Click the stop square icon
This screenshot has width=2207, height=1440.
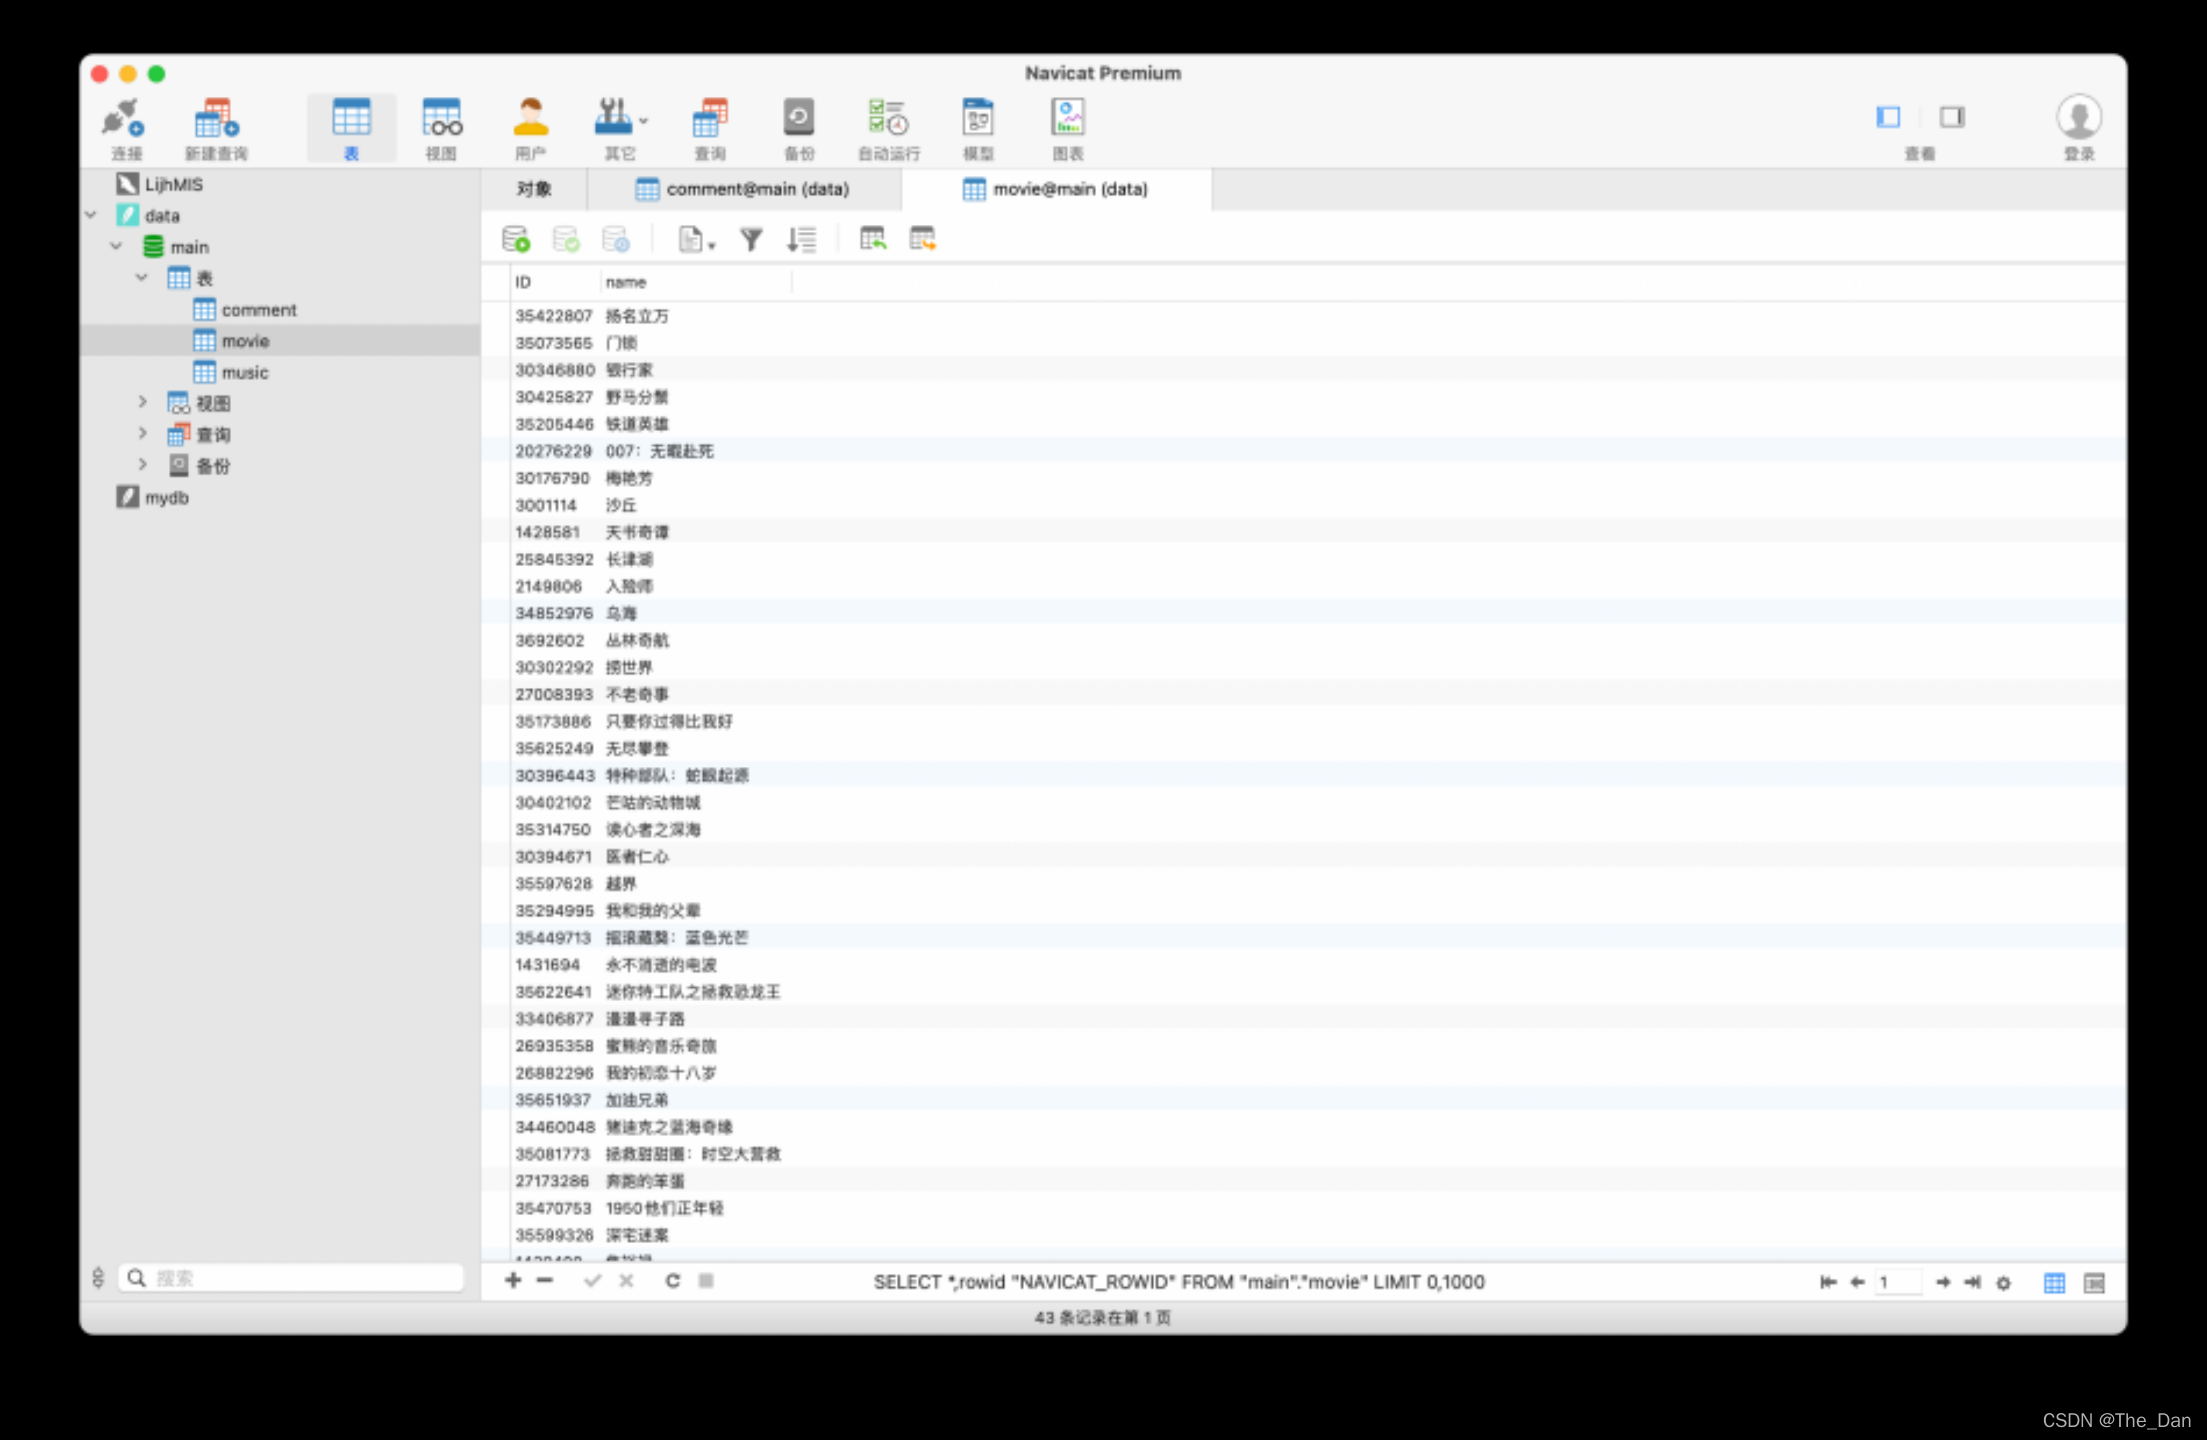pos(706,1281)
